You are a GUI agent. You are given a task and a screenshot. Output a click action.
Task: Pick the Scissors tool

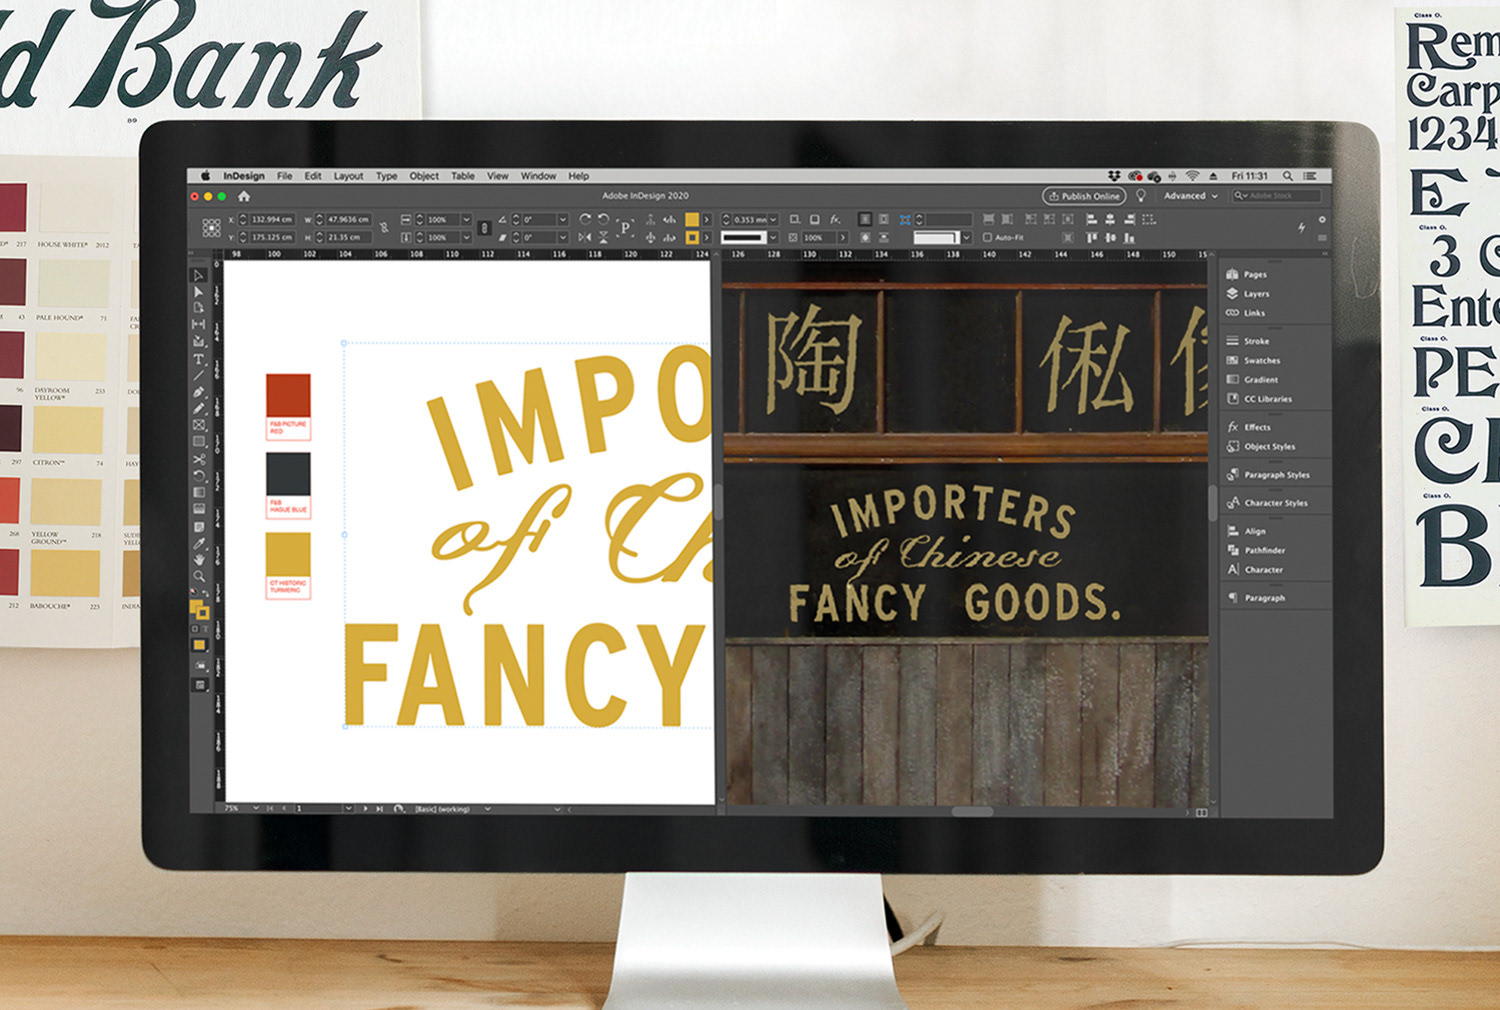coord(199,459)
